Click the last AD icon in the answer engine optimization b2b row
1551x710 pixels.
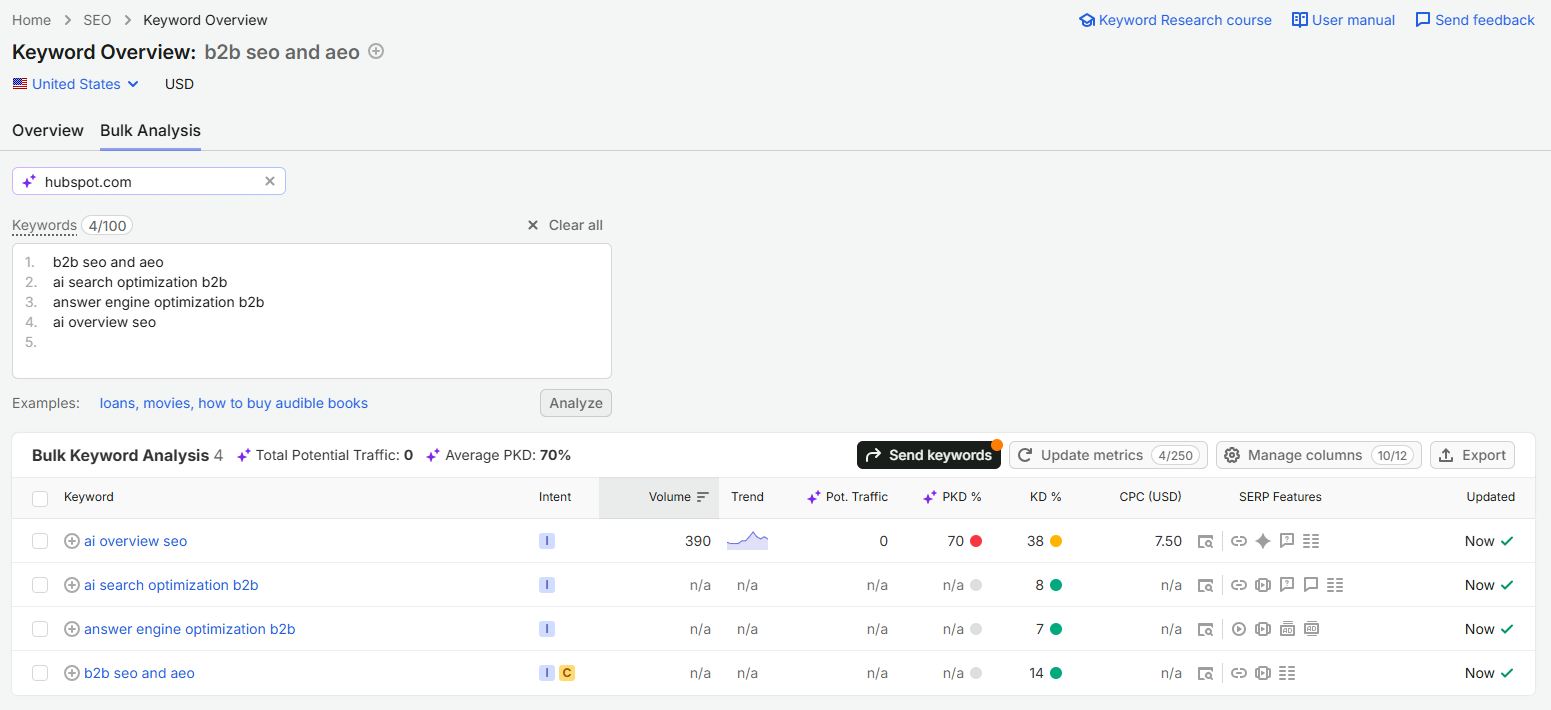[1311, 629]
